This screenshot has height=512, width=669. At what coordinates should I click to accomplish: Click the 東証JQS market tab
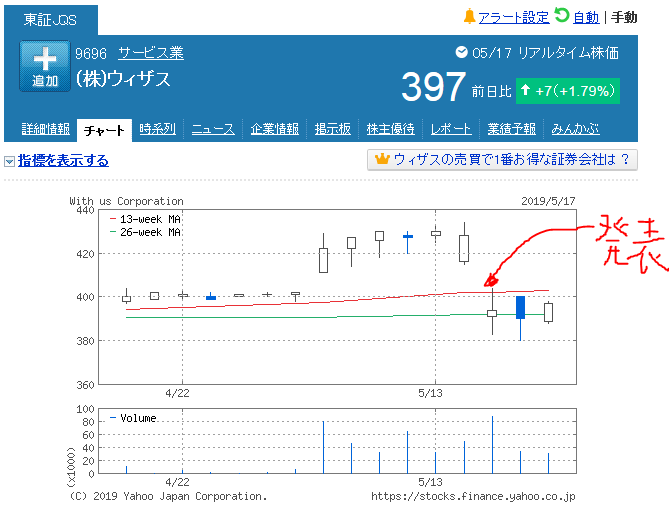(50, 20)
